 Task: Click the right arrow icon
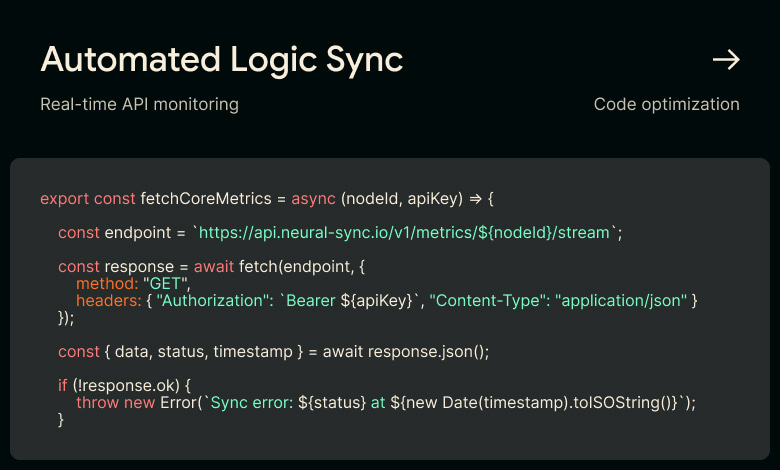pos(726,60)
